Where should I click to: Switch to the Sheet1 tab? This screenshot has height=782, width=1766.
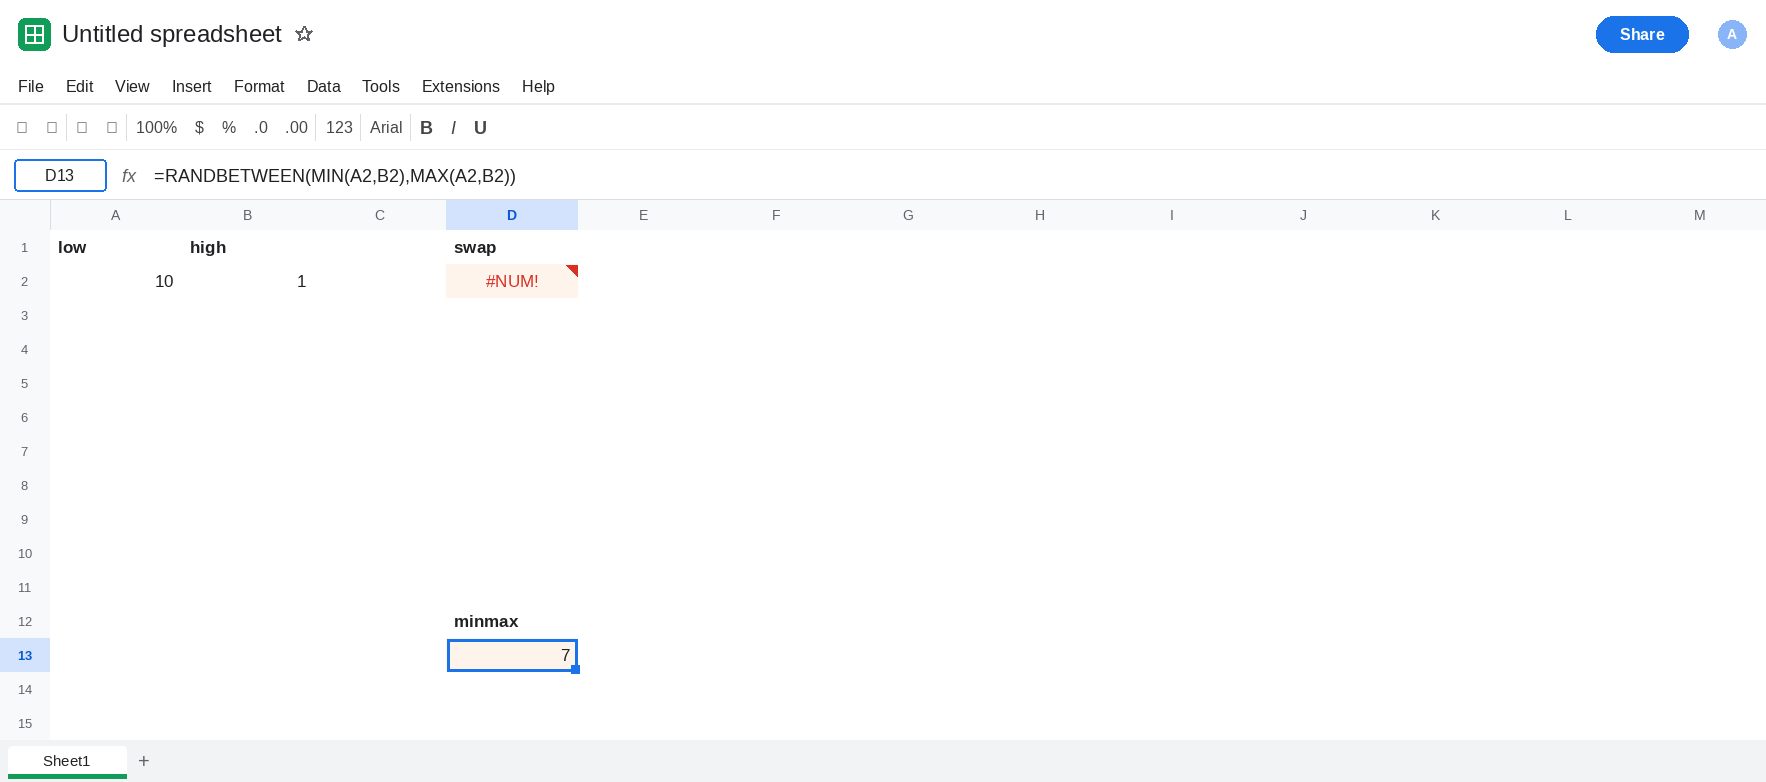[67, 761]
